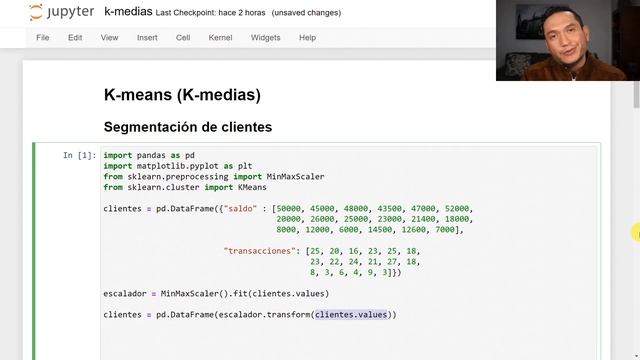The width and height of the screenshot is (640, 360).
Task: Open the Kernel menu
Action: [220, 38]
